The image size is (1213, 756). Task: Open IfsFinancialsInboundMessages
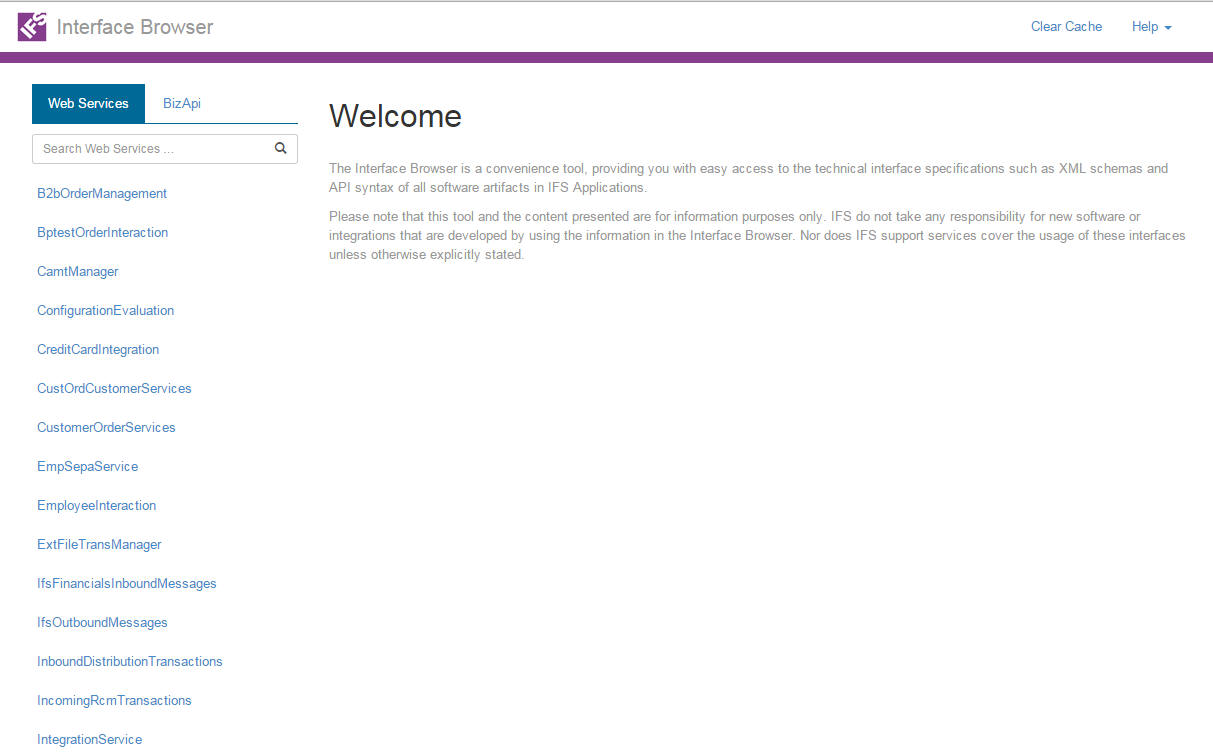tap(127, 583)
